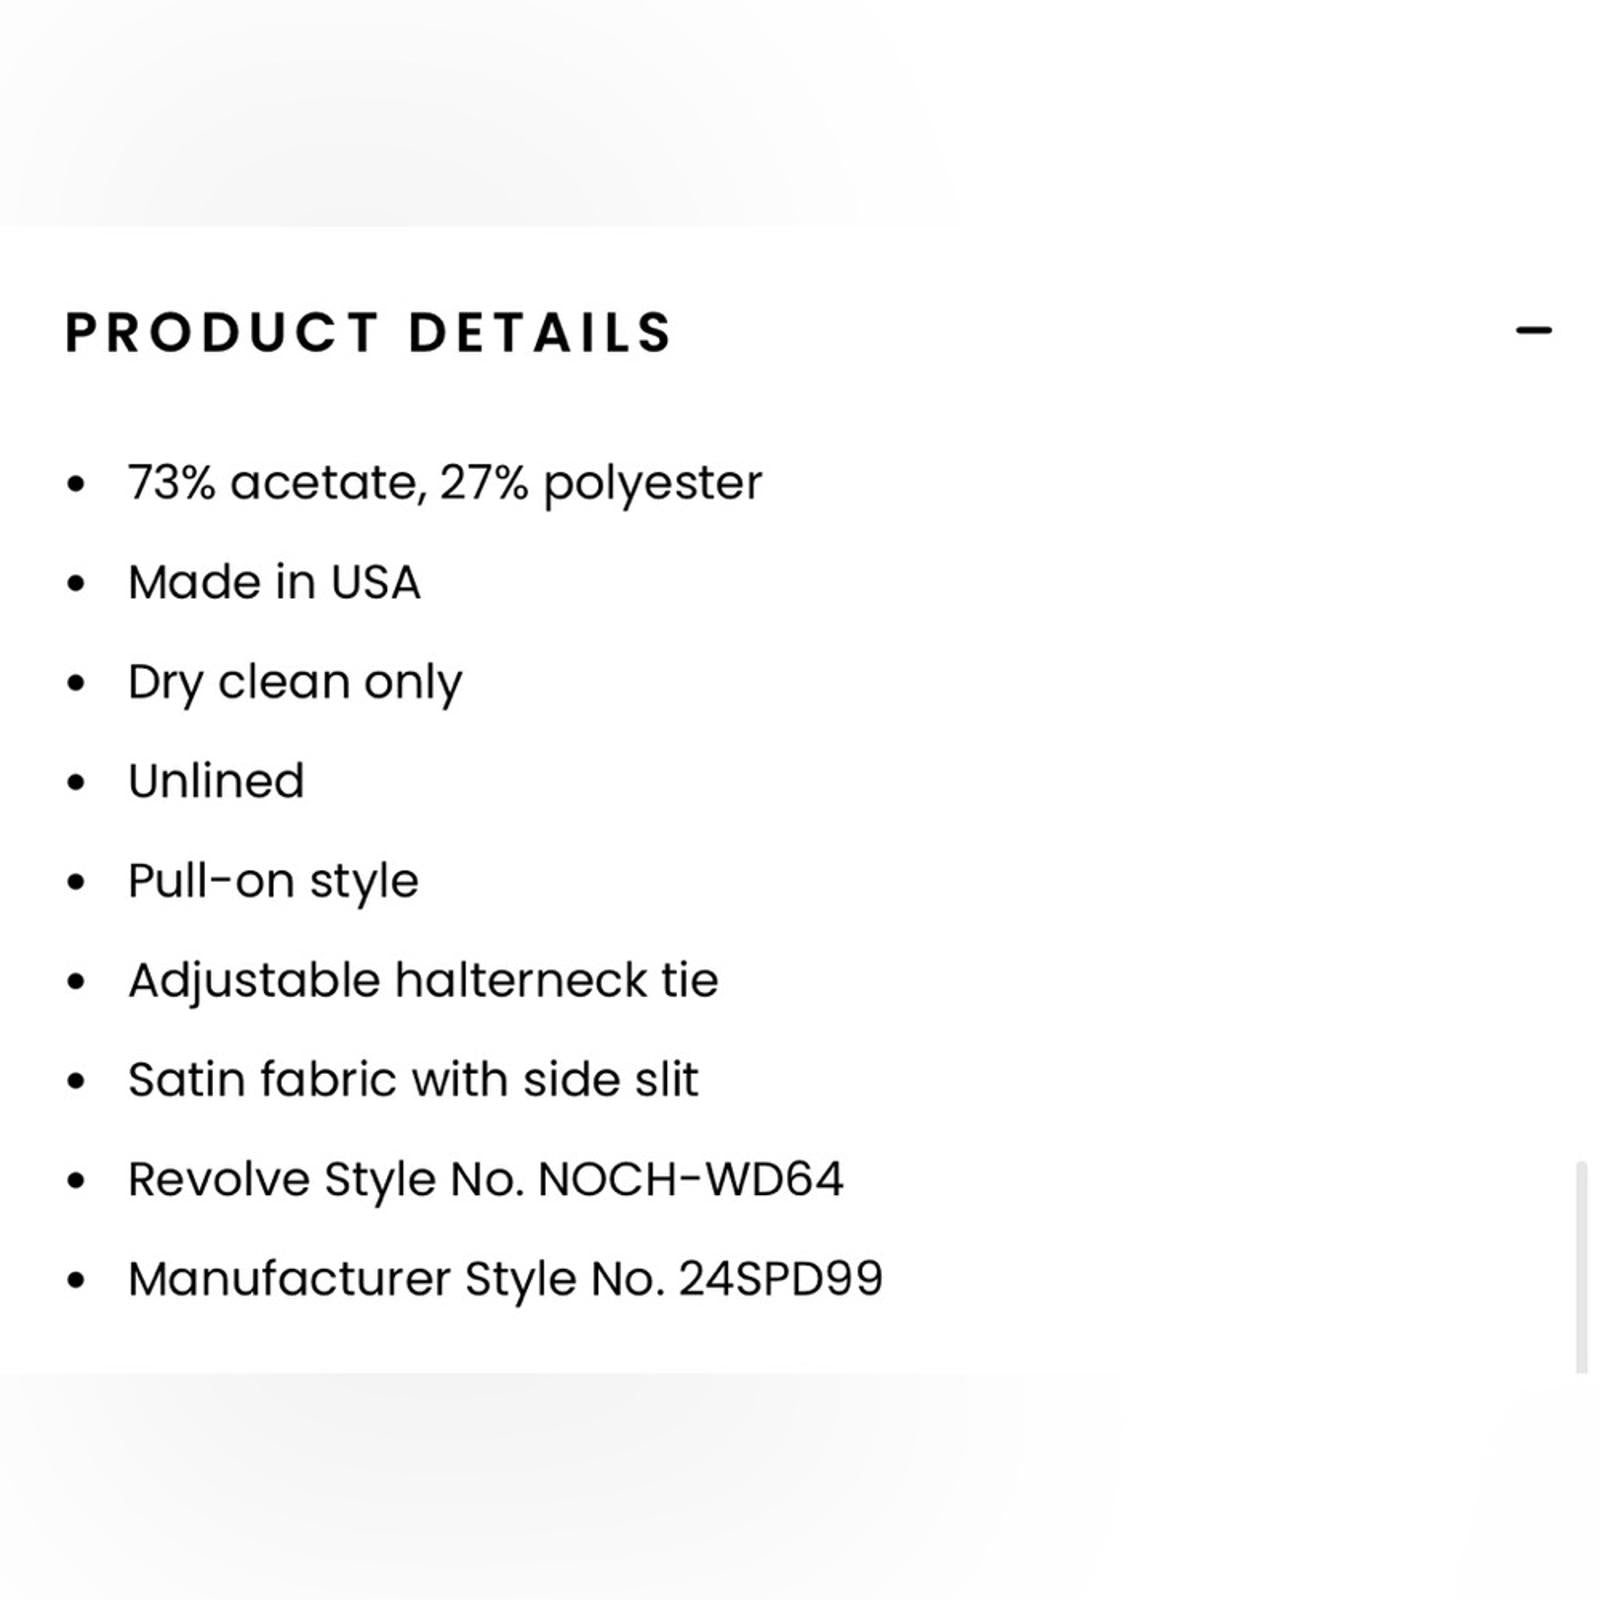Viewport: 1600px width, 1600px height.
Task: Click the "Dry clean only" text
Action: pyautogui.click(x=295, y=683)
